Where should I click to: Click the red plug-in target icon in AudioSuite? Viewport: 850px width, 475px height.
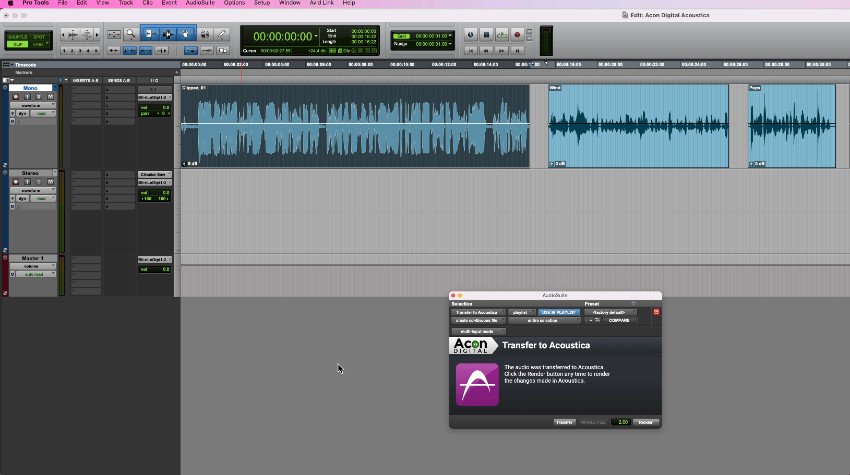pos(656,312)
